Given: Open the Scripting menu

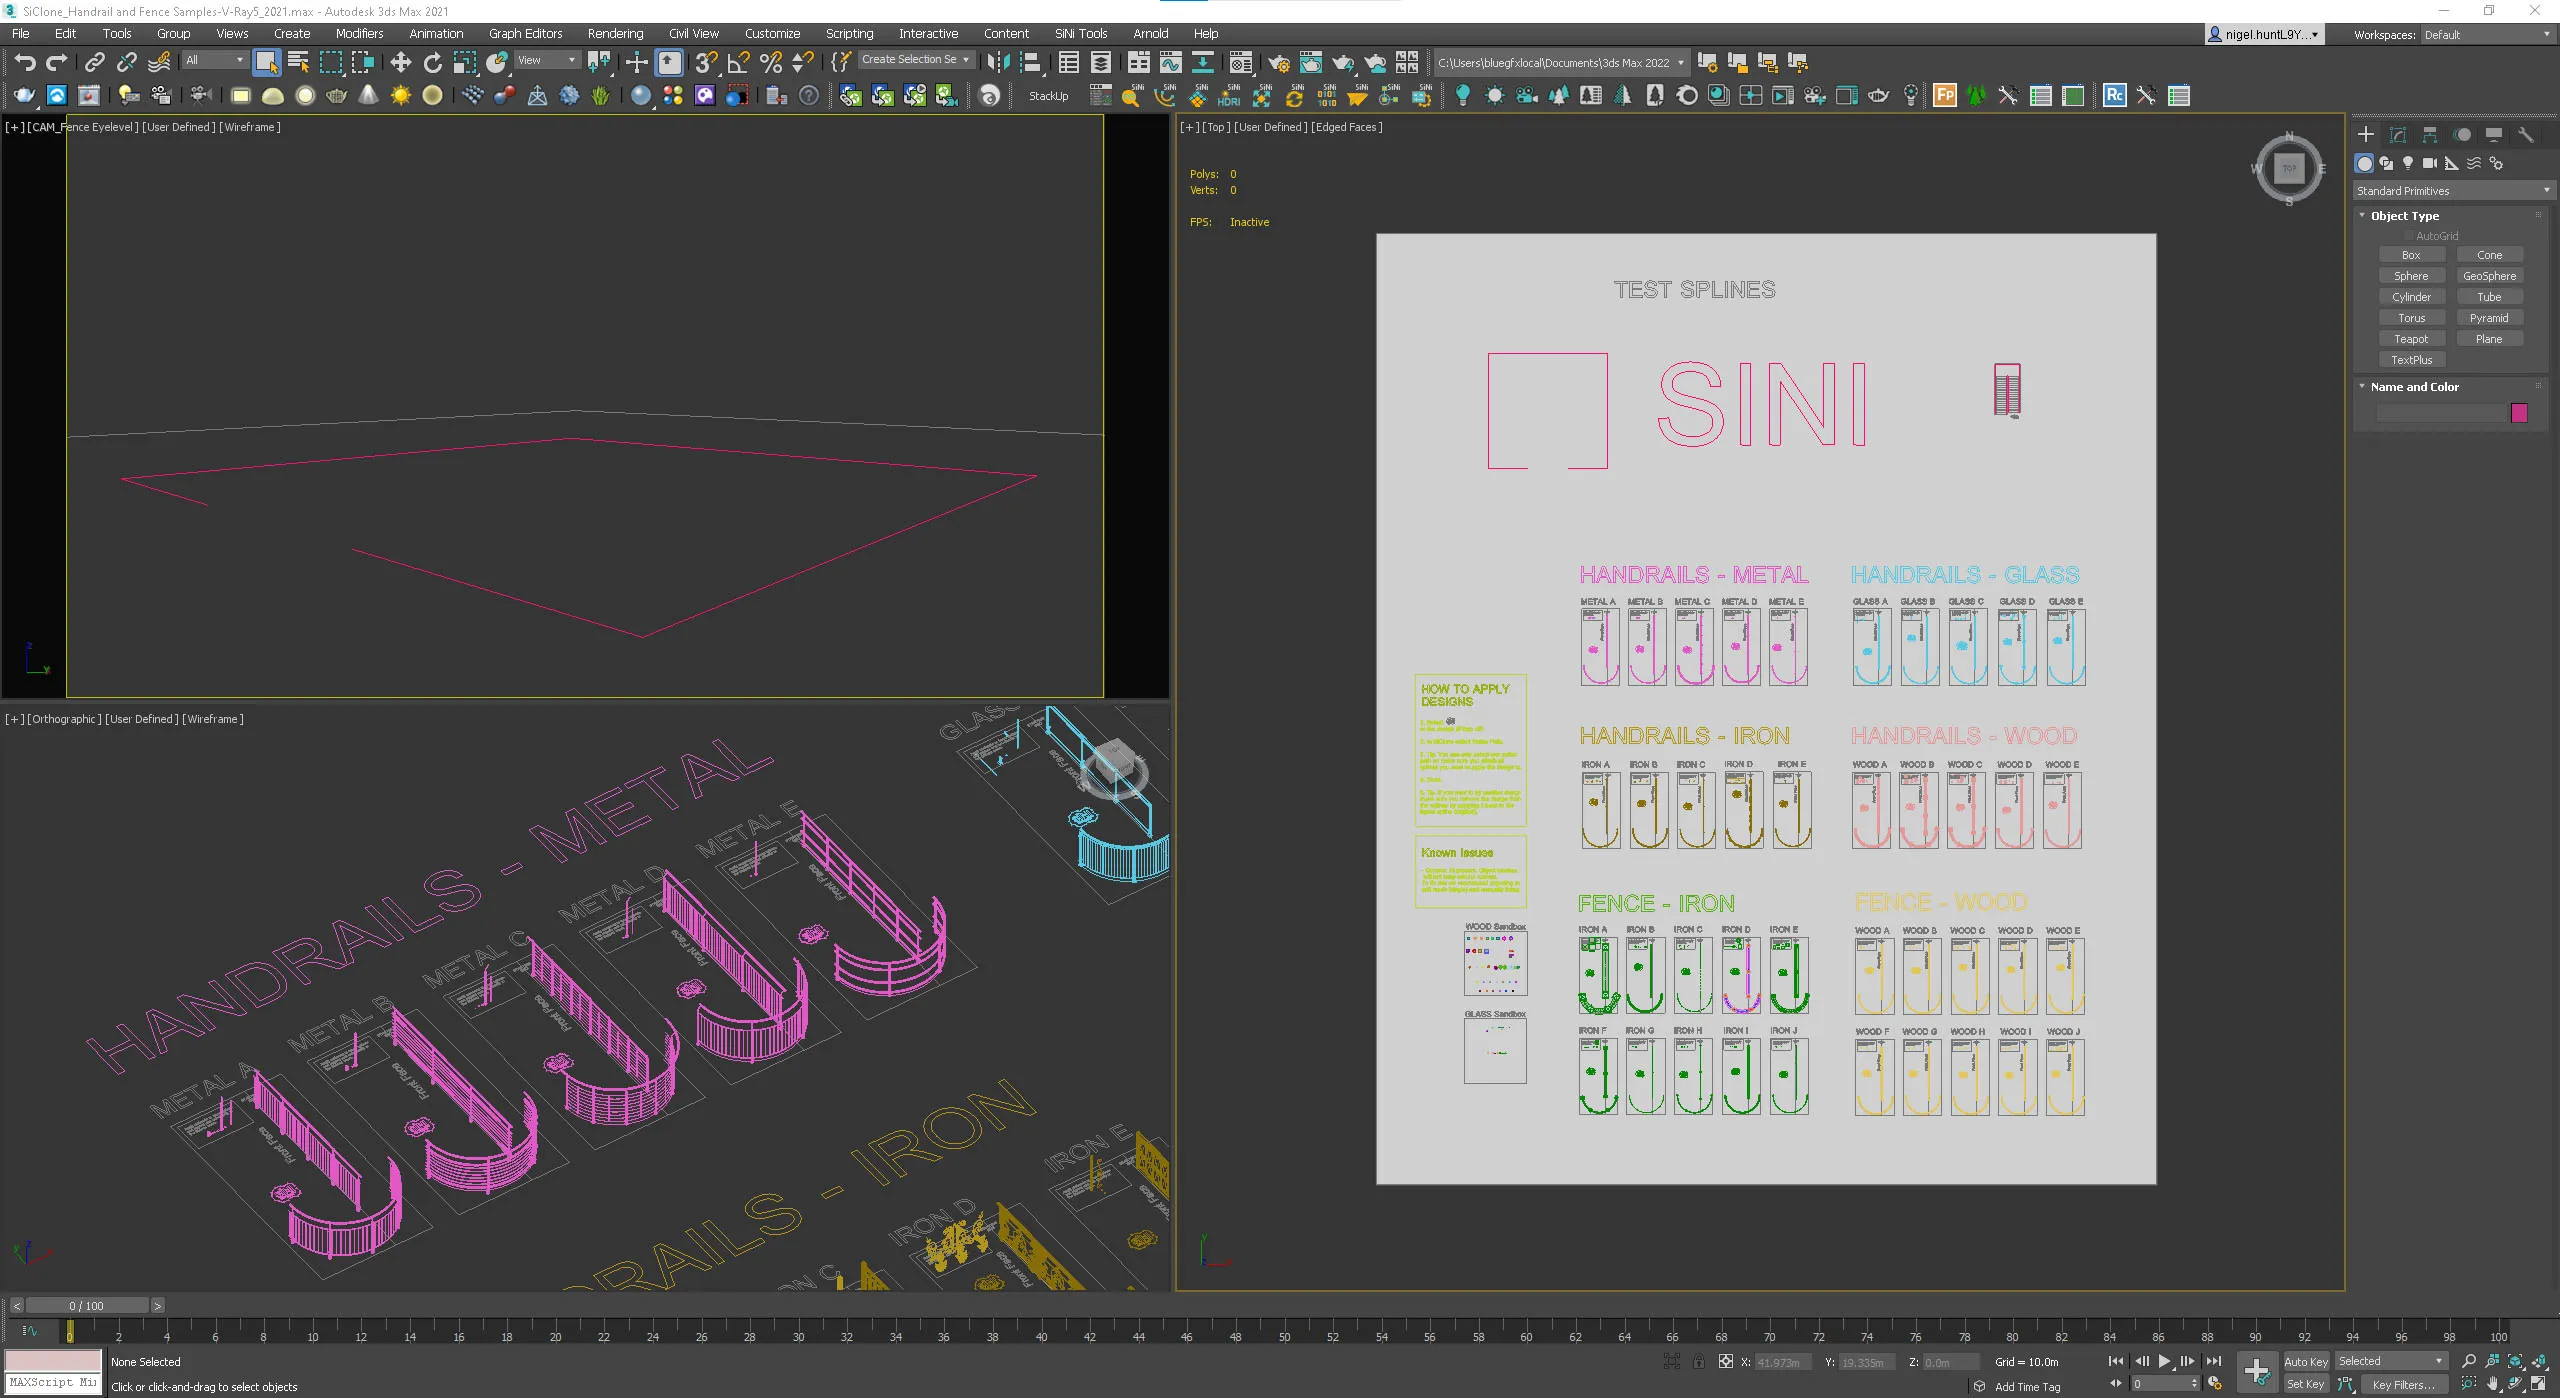Looking at the screenshot, I should [x=849, y=33].
